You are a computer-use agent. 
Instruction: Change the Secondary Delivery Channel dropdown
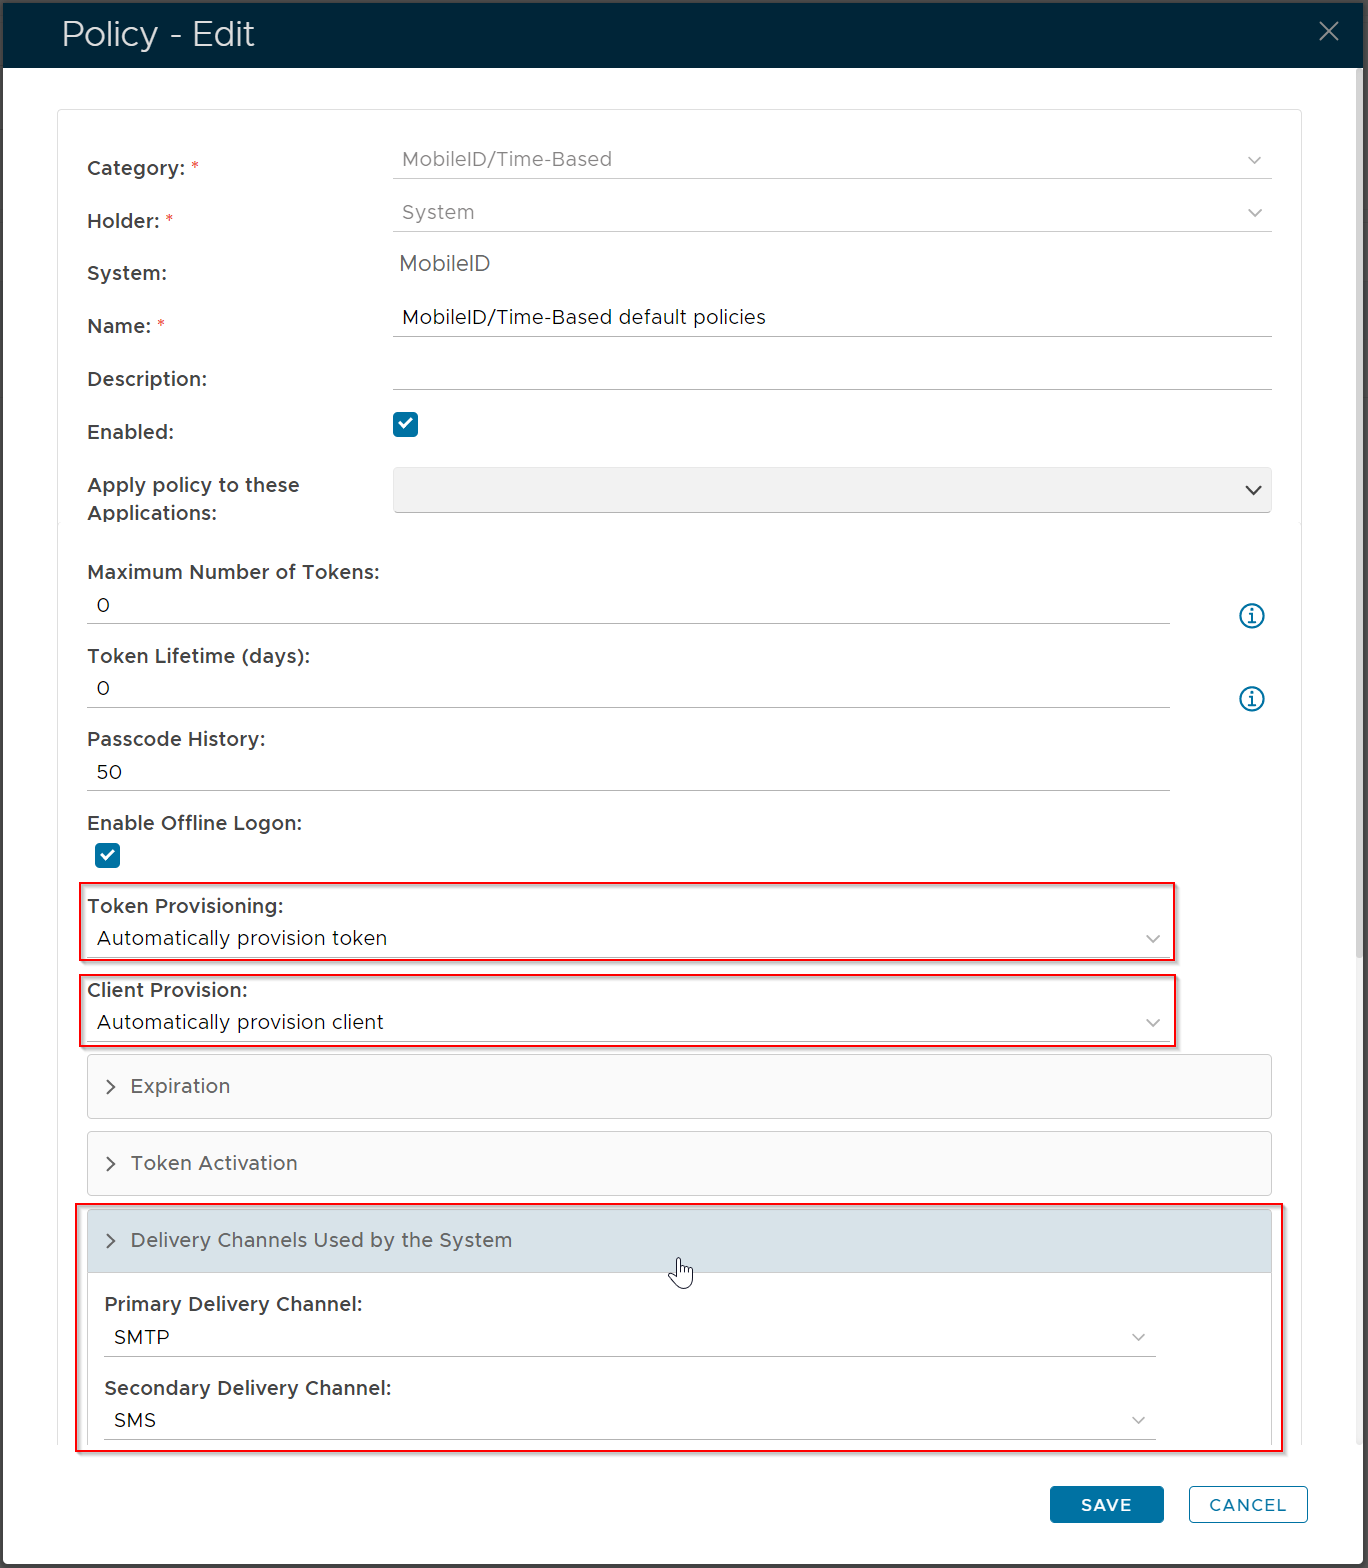point(629,1421)
